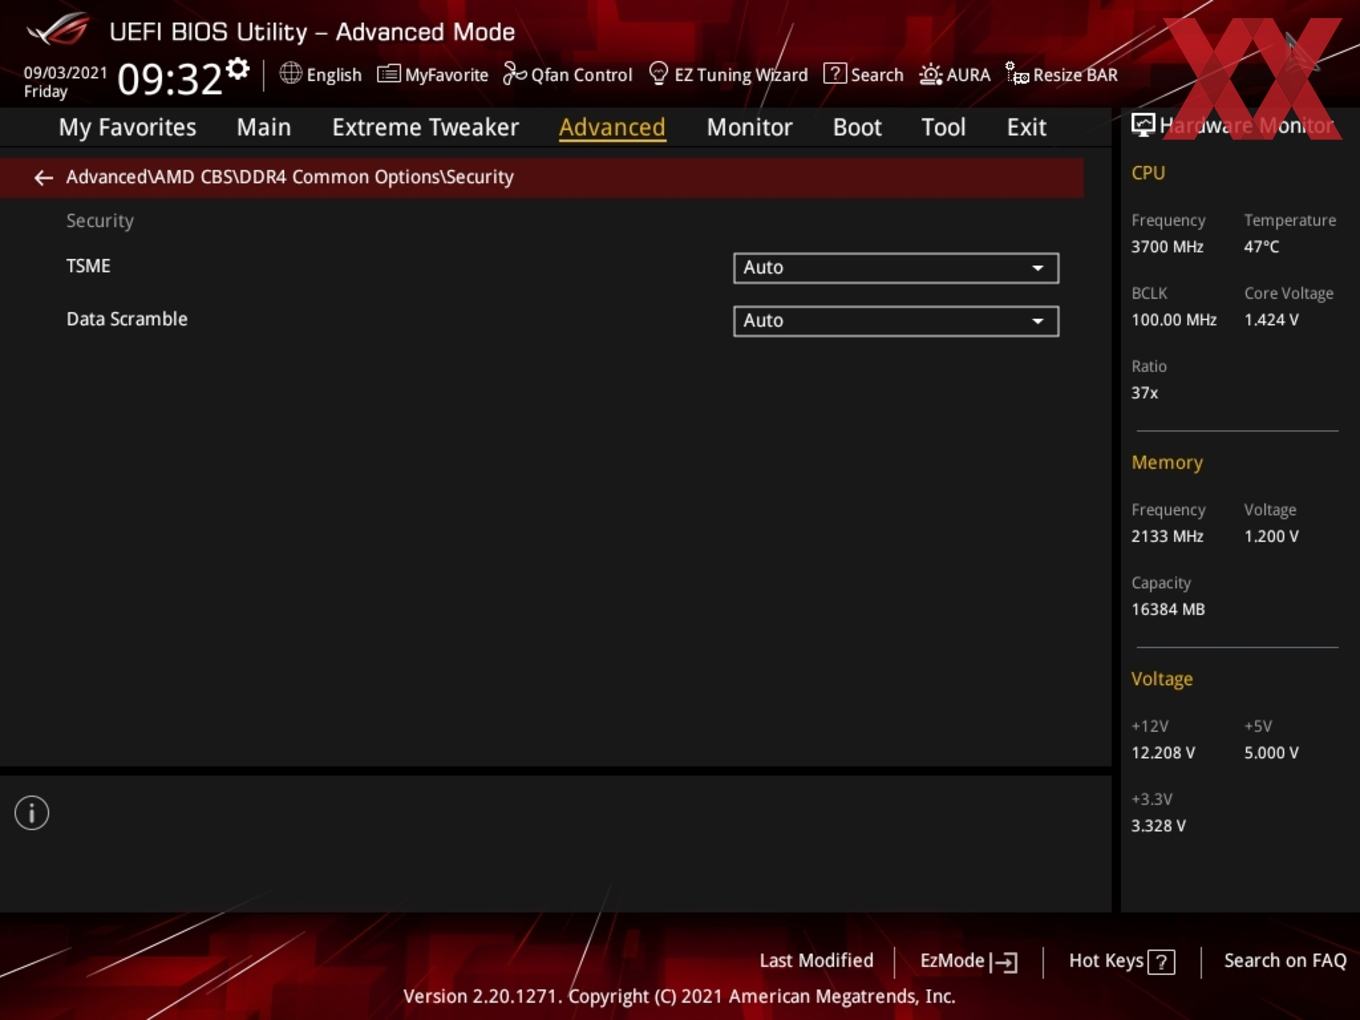Image resolution: width=1360 pixels, height=1020 pixels.
Task: Click the 09/03/2021 date
Action: click(65, 73)
